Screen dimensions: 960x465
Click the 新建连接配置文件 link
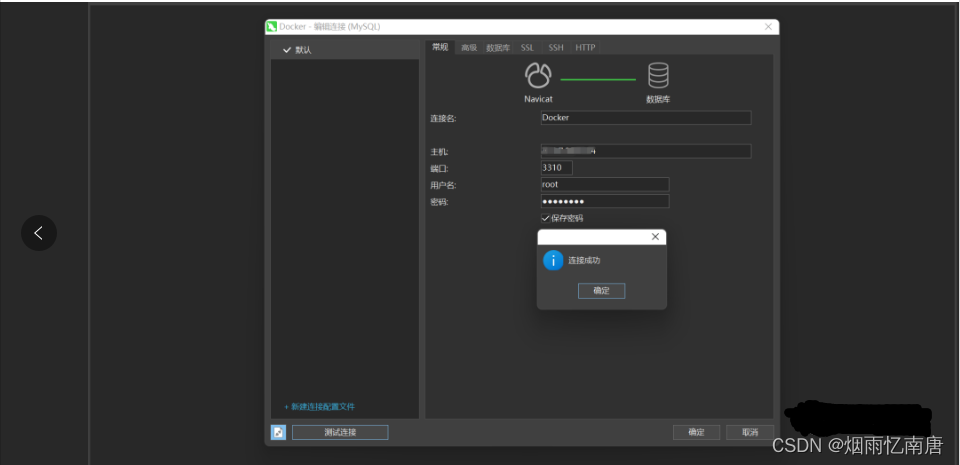pos(320,407)
